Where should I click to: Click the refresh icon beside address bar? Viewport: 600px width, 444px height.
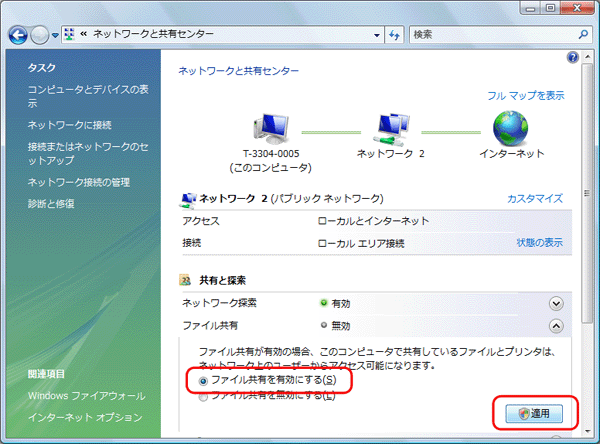point(394,34)
